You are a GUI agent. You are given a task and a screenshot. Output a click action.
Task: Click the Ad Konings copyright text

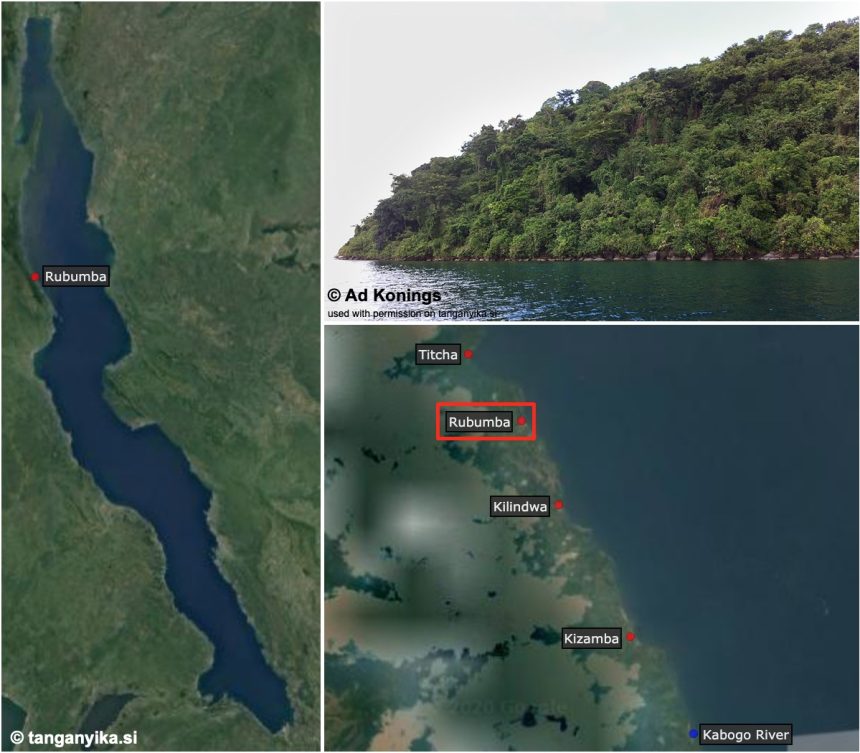coord(384,295)
